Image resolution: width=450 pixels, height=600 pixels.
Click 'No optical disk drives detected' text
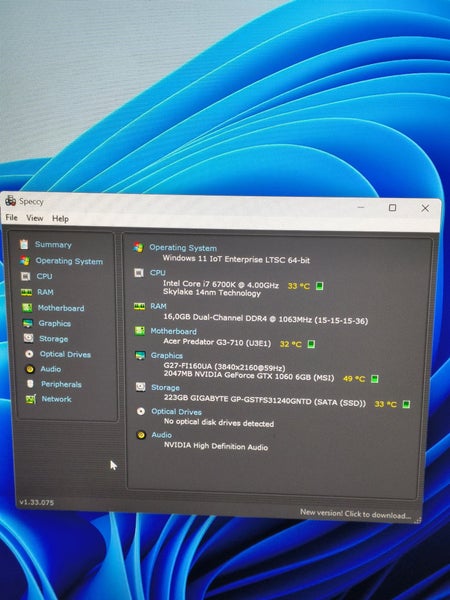click(x=219, y=422)
